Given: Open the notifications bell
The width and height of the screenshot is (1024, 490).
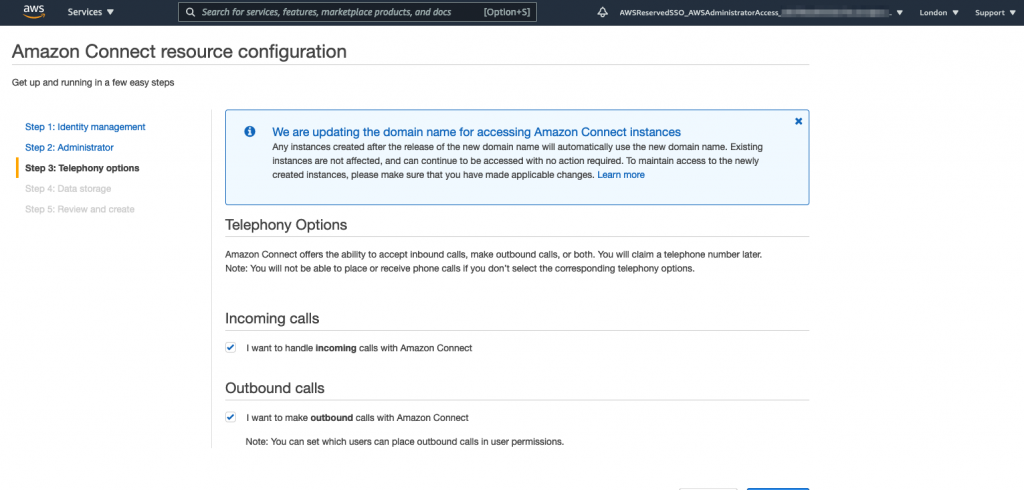Looking at the screenshot, I should (602, 13).
